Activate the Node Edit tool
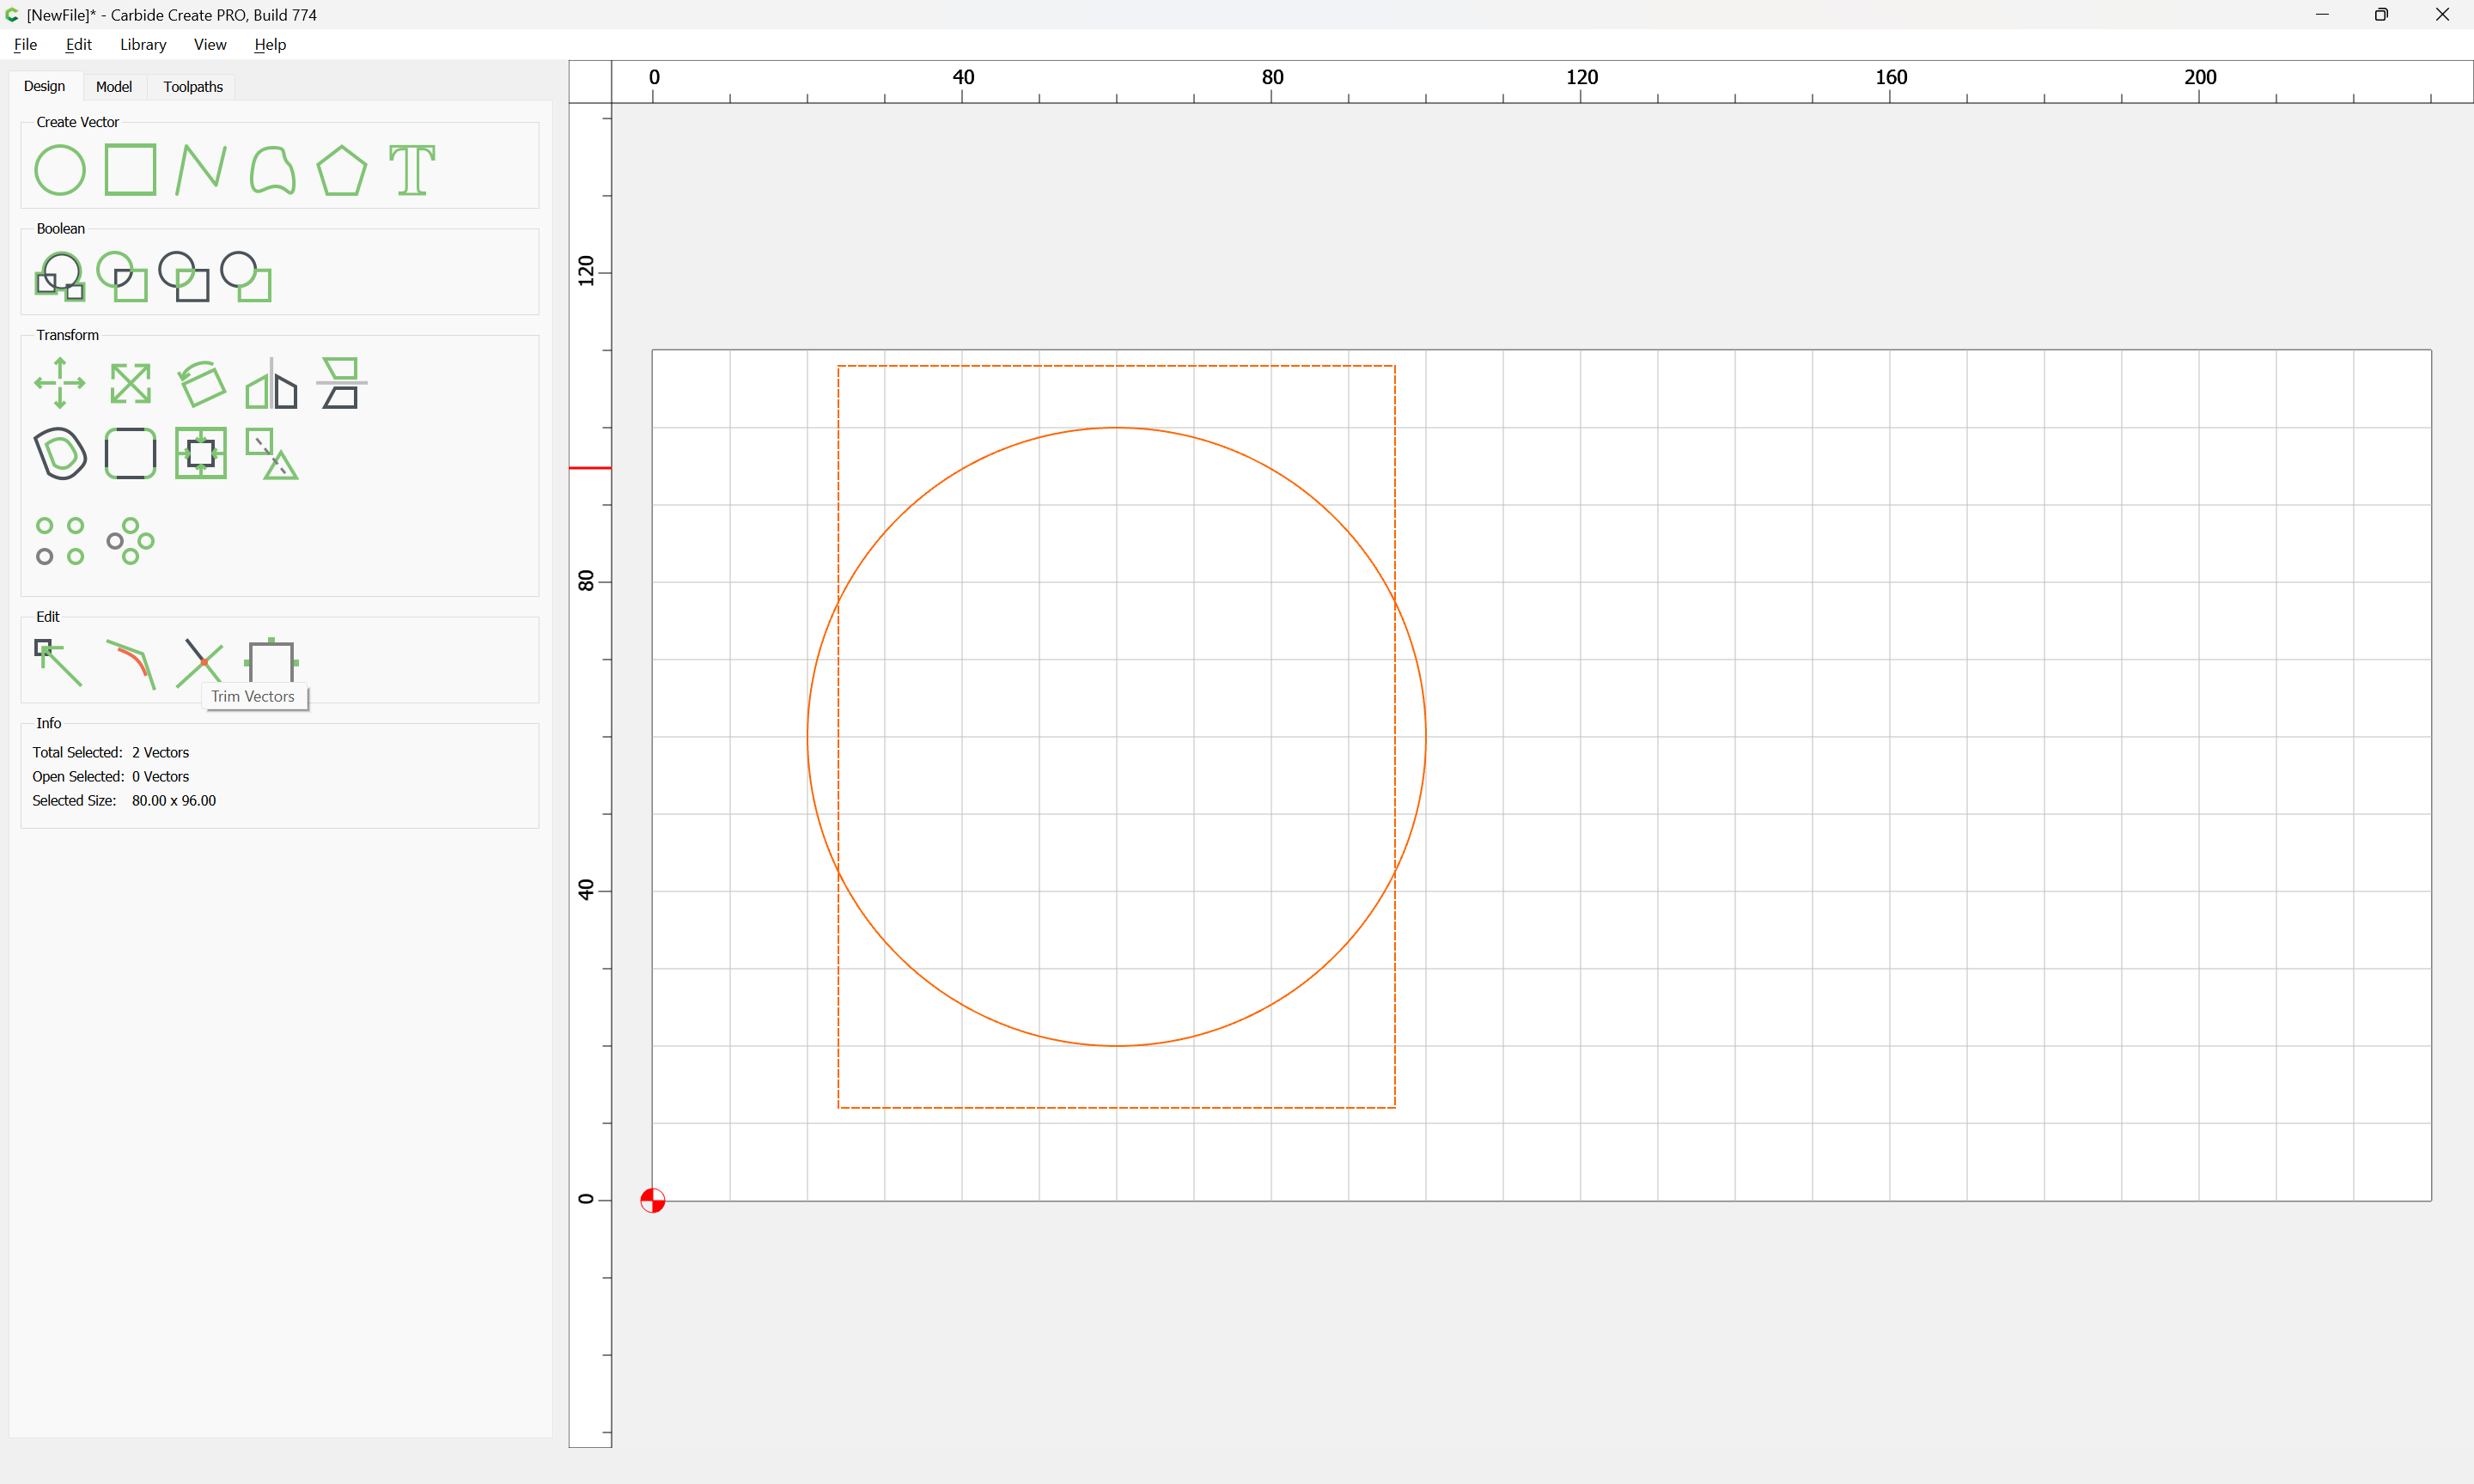Image resolution: width=2474 pixels, height=1484 pixels. click(x=60, y=663)
